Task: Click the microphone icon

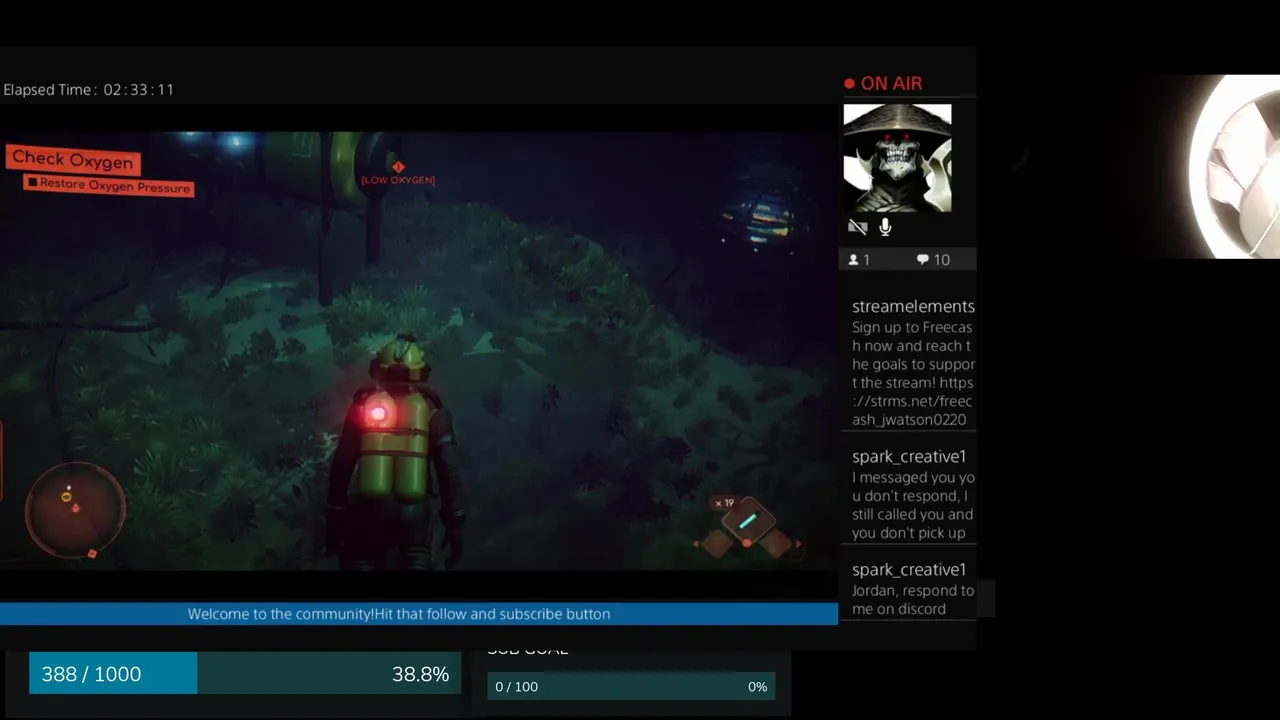Action: [885, 227]
